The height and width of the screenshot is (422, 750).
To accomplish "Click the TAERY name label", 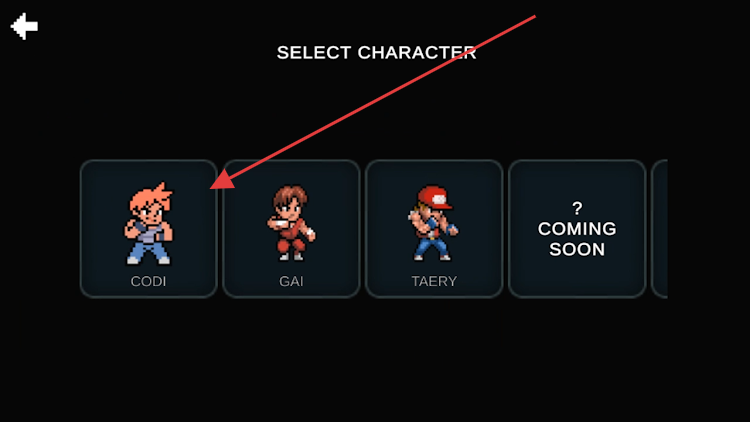I will click(434, 281).
